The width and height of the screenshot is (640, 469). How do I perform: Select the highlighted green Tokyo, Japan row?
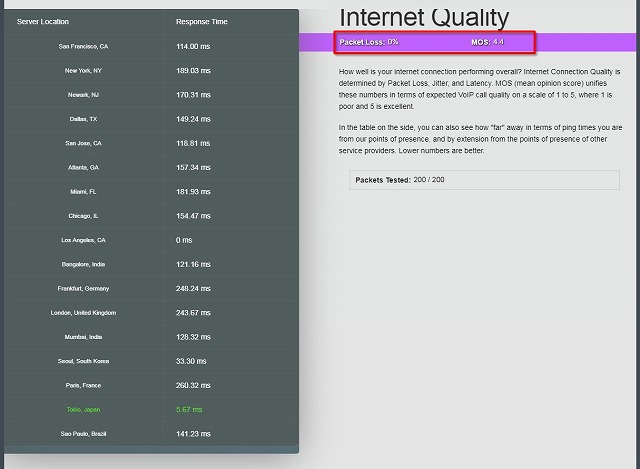84,409
